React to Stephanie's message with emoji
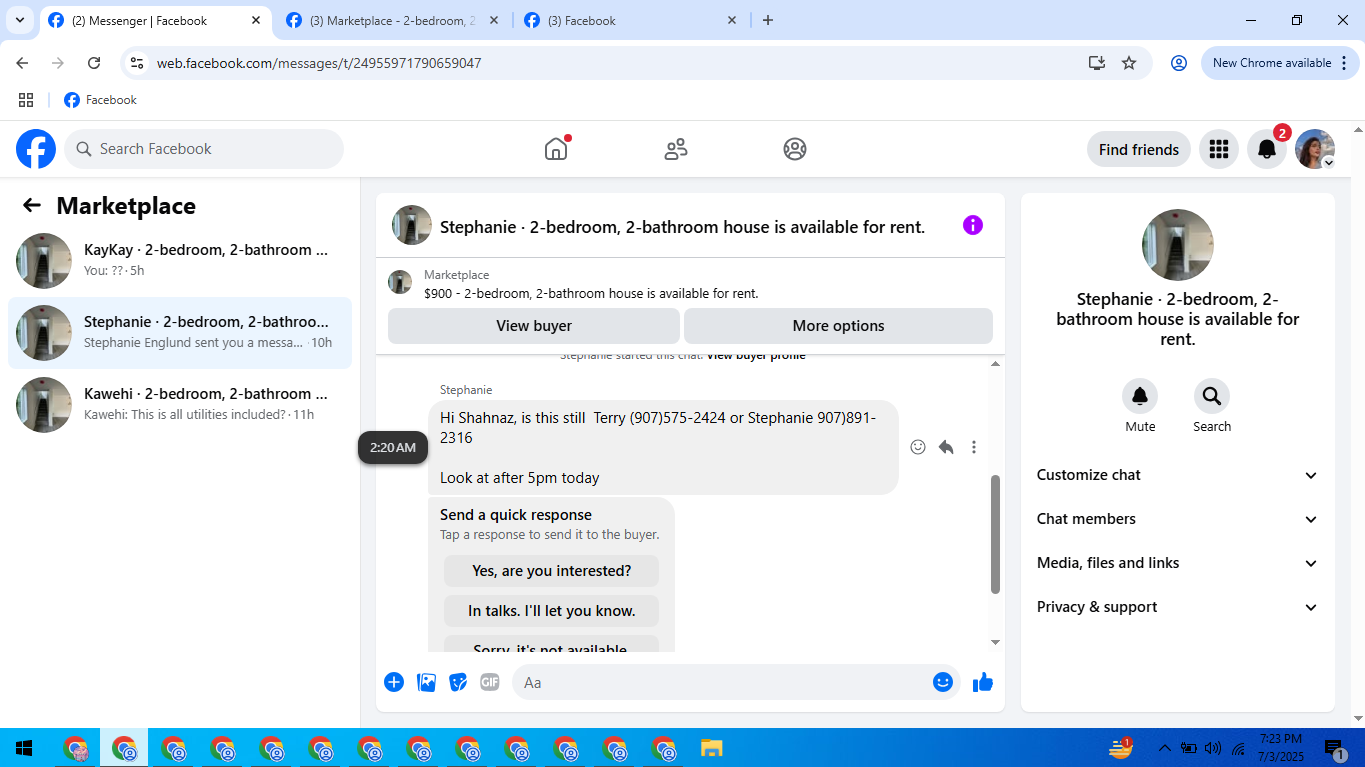 pyautogui.click(x=918, y=447)
